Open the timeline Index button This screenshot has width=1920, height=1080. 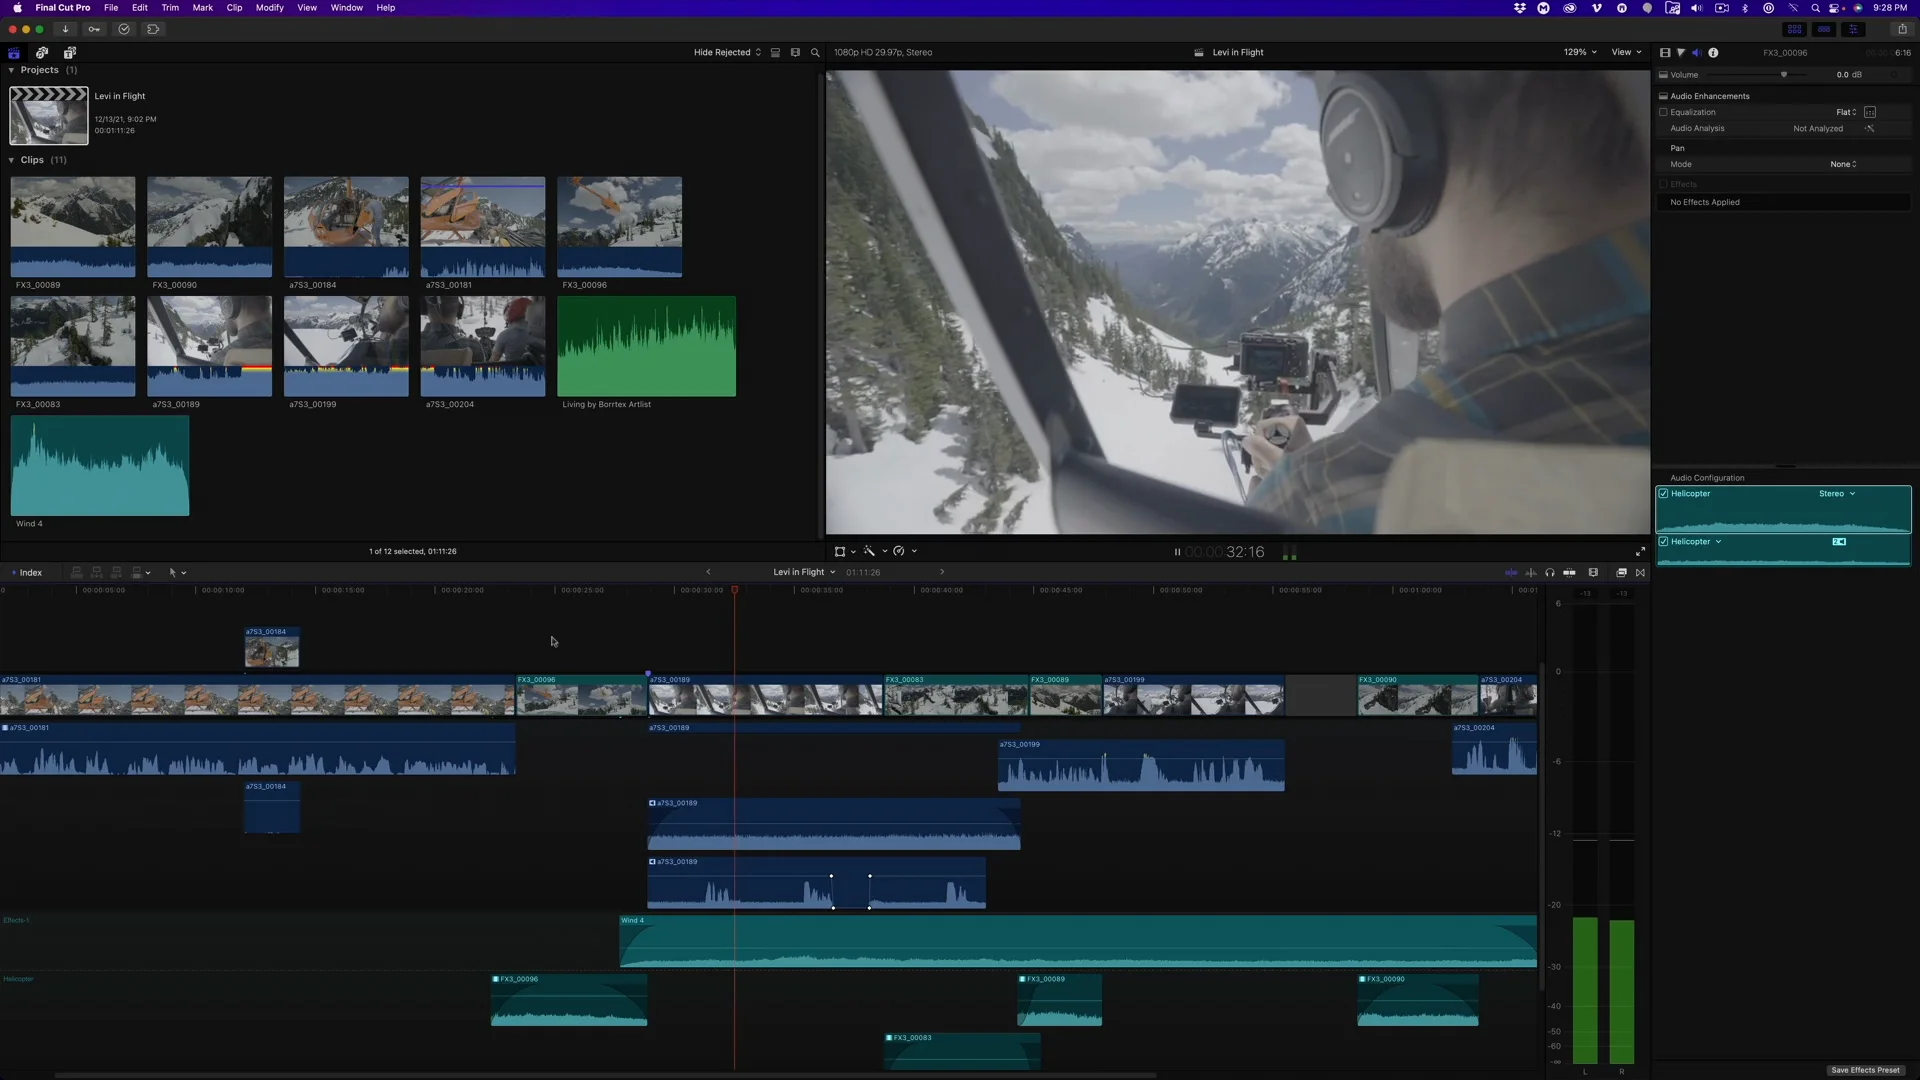(27, 573)
